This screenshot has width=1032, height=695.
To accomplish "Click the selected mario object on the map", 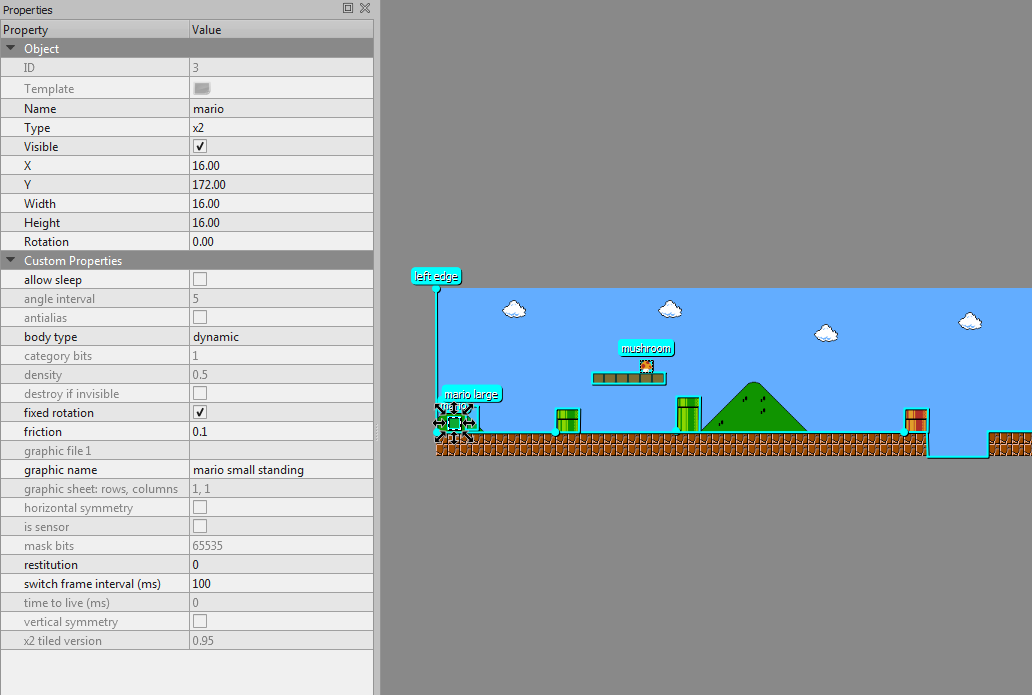I will [454, 423].
